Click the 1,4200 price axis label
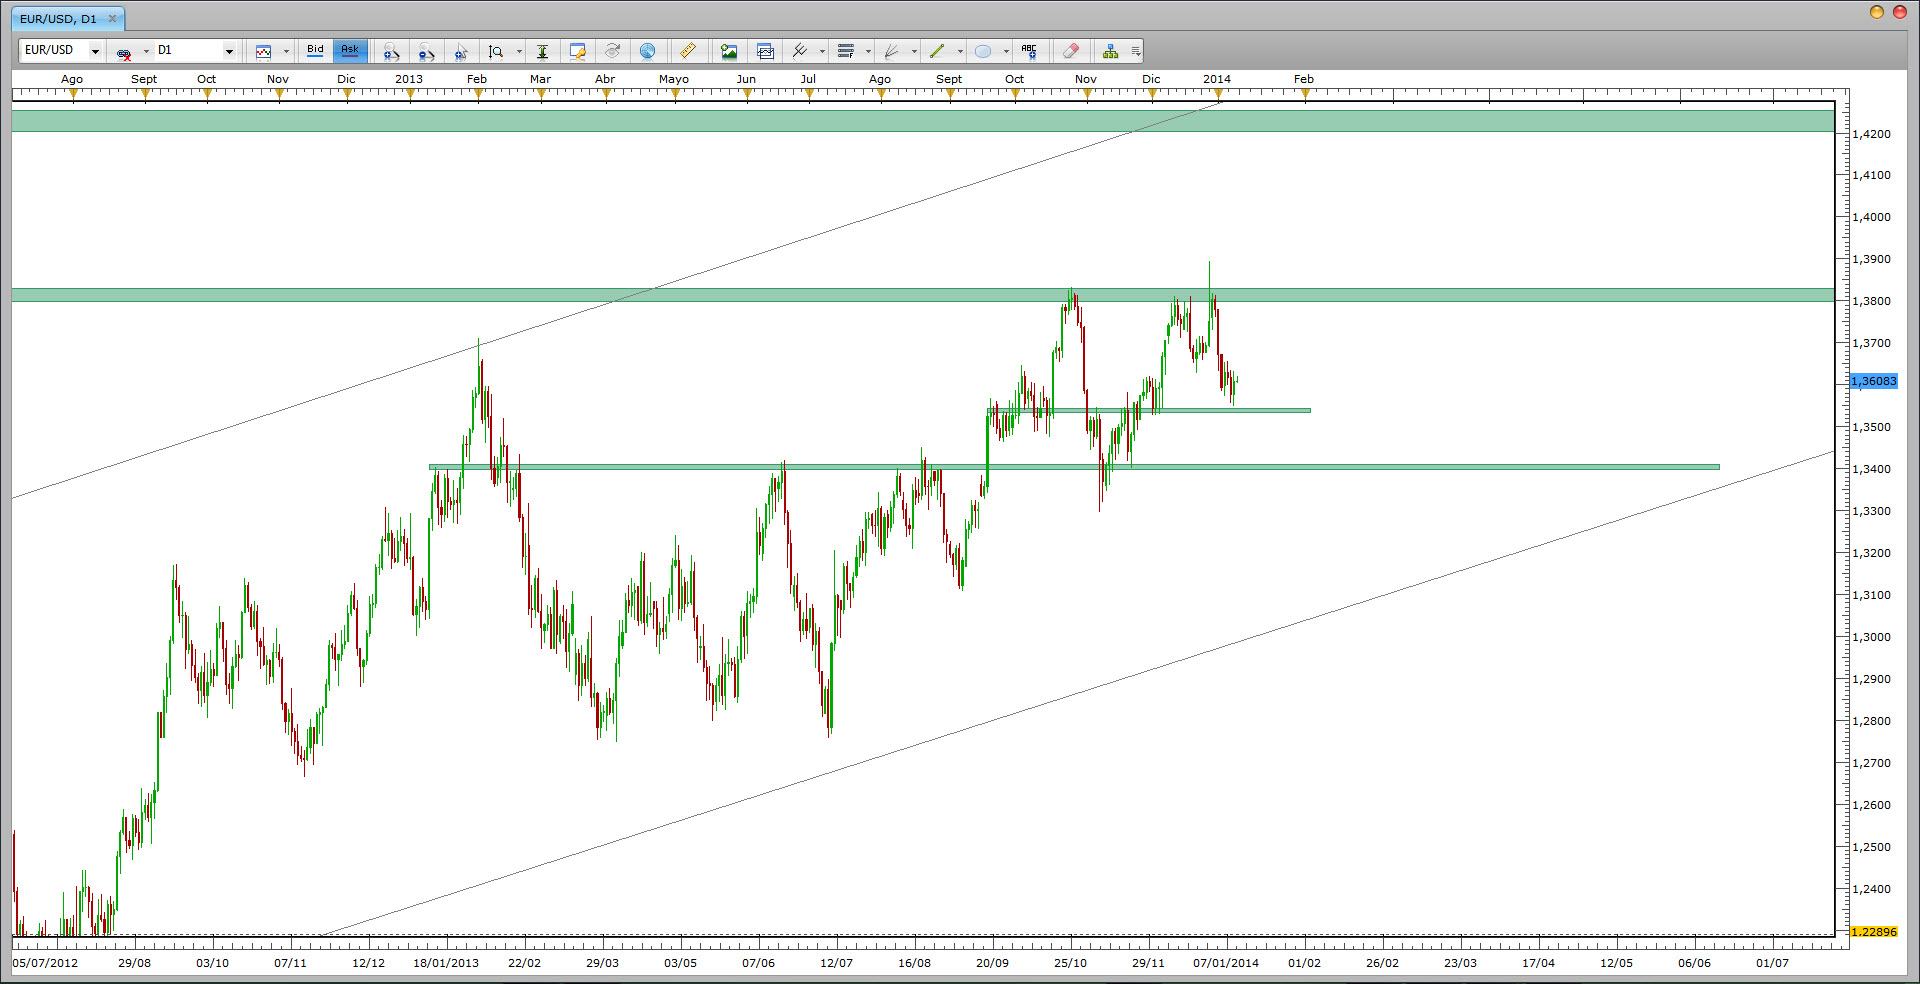The width and height of the screenshot is (1920, 984). point(1871,134)
